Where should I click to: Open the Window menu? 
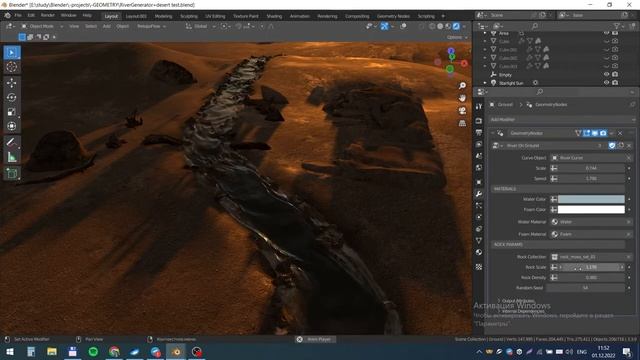click(x=69, y=16)
